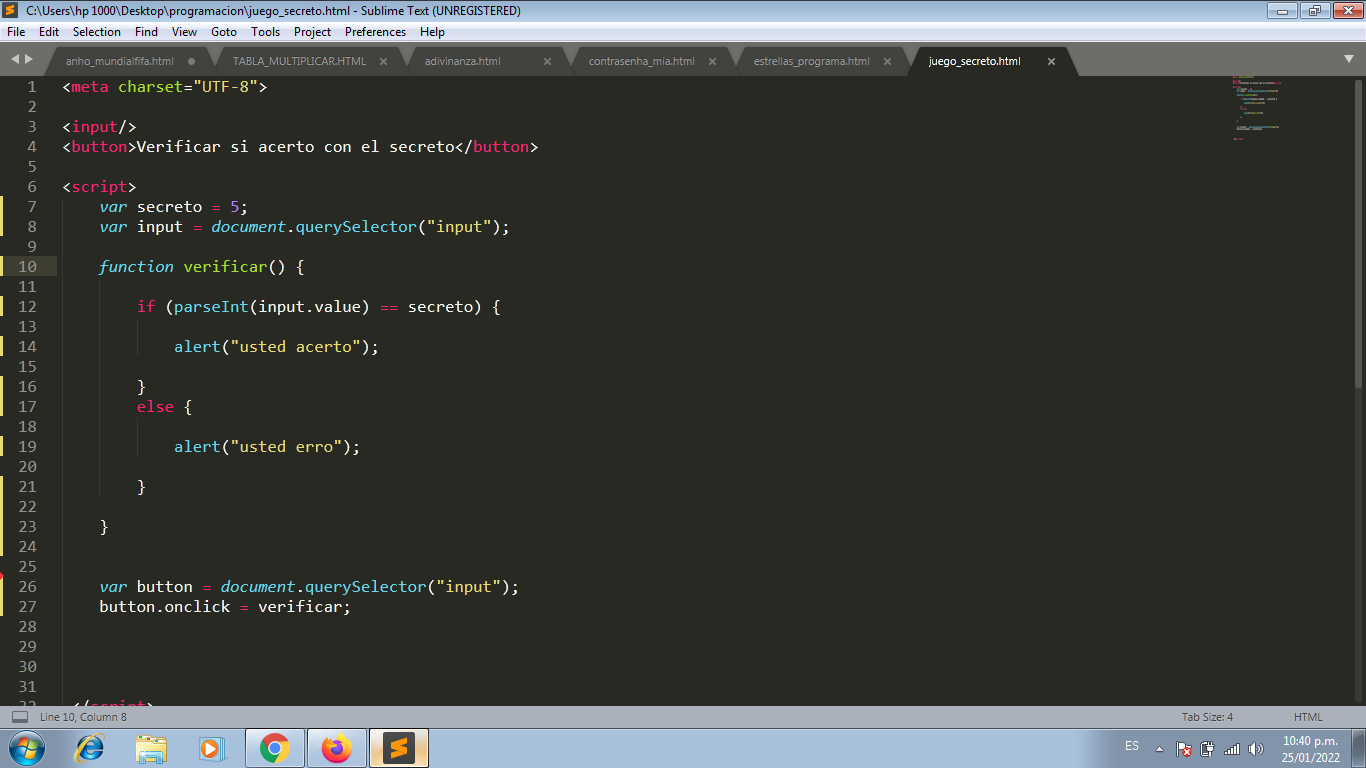Open the Goto menu
Image resolution: width=1366 pixels, height=768 pixels.
(224, 32)
